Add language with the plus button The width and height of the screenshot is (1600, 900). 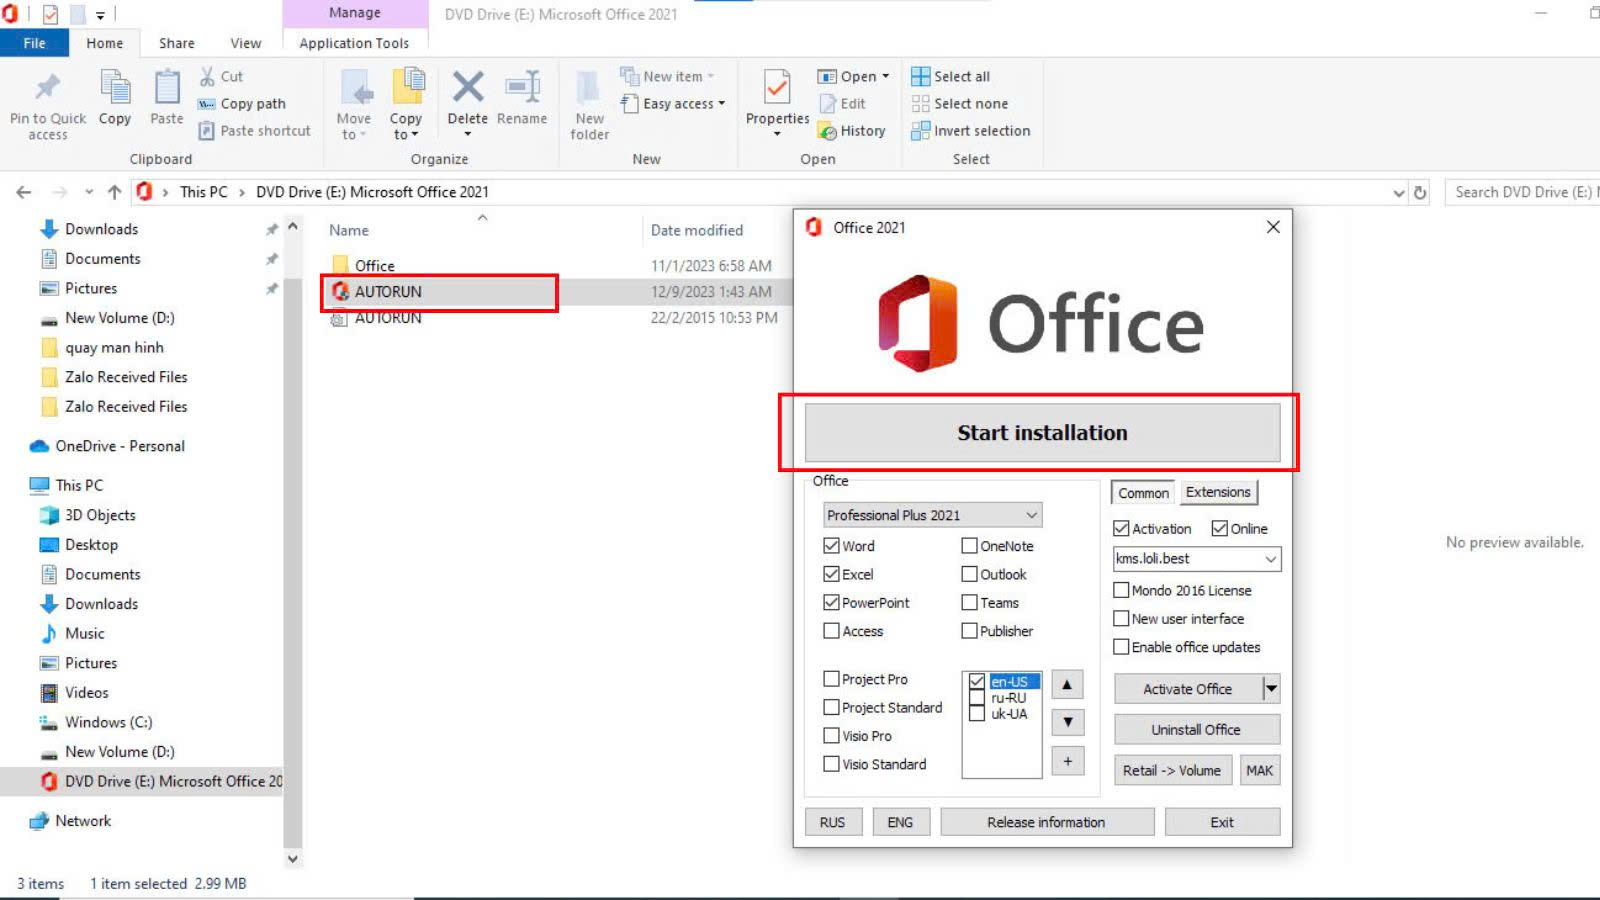point(1067,762)
